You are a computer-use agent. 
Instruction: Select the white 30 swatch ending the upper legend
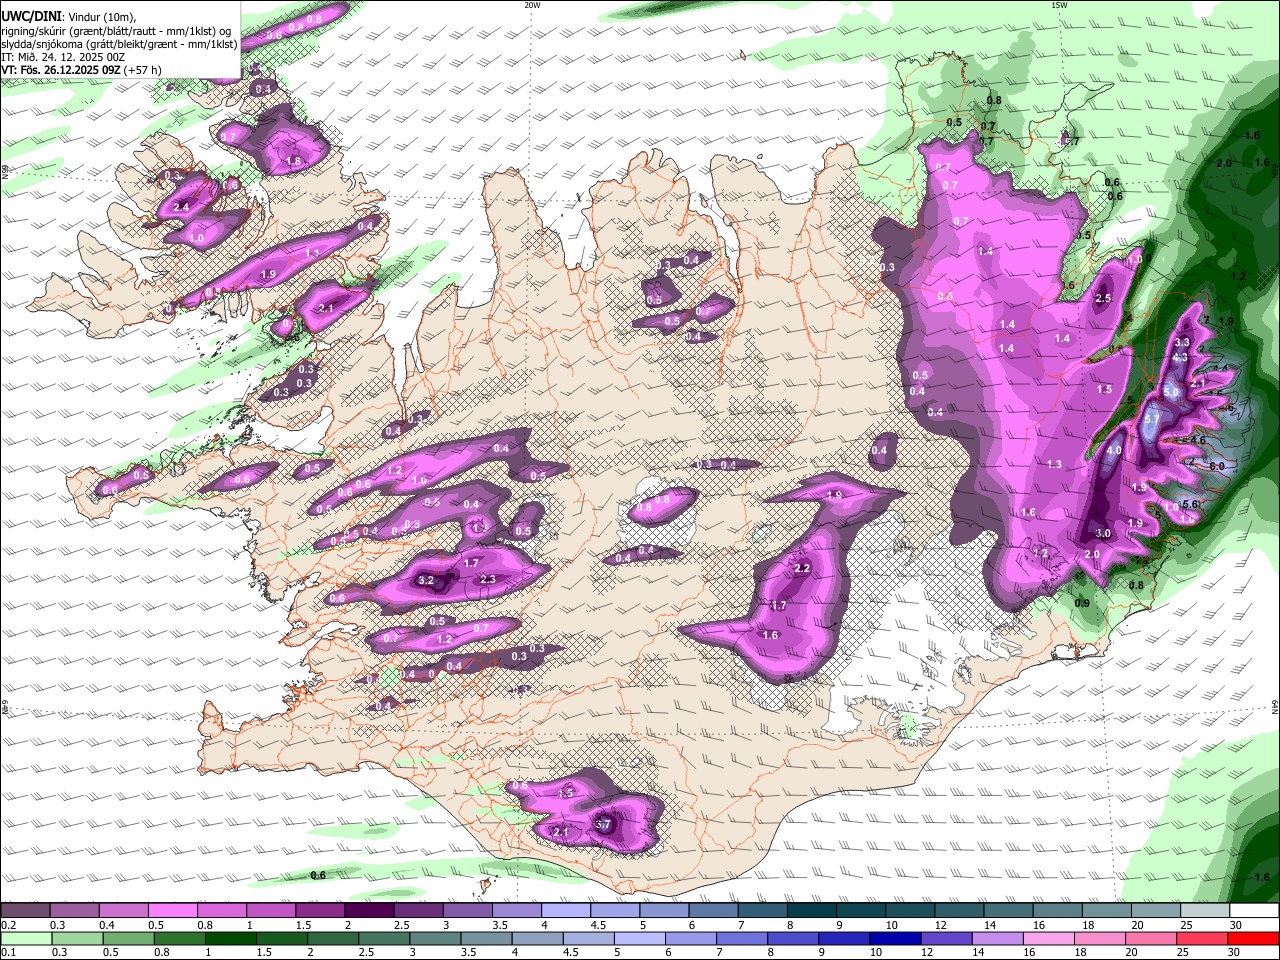click(x=1255, y=911)
